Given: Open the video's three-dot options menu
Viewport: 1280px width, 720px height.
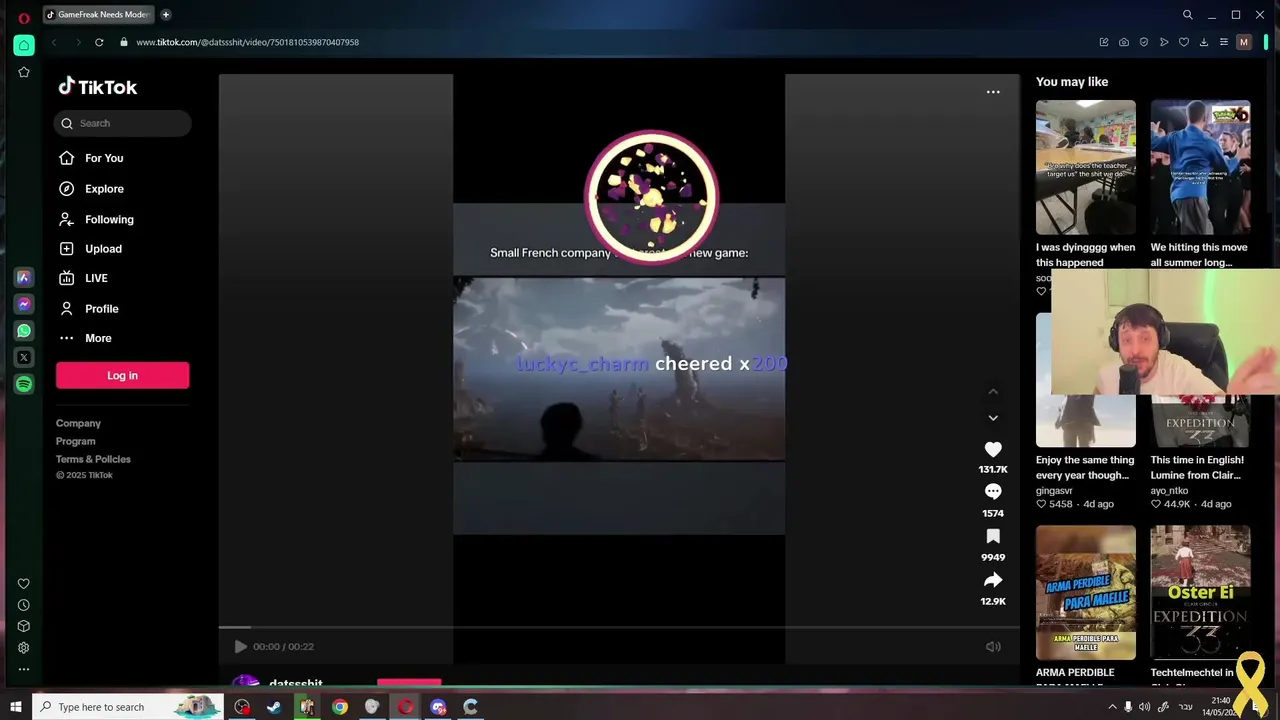Looking at the screenshot, I should point(993,92).
